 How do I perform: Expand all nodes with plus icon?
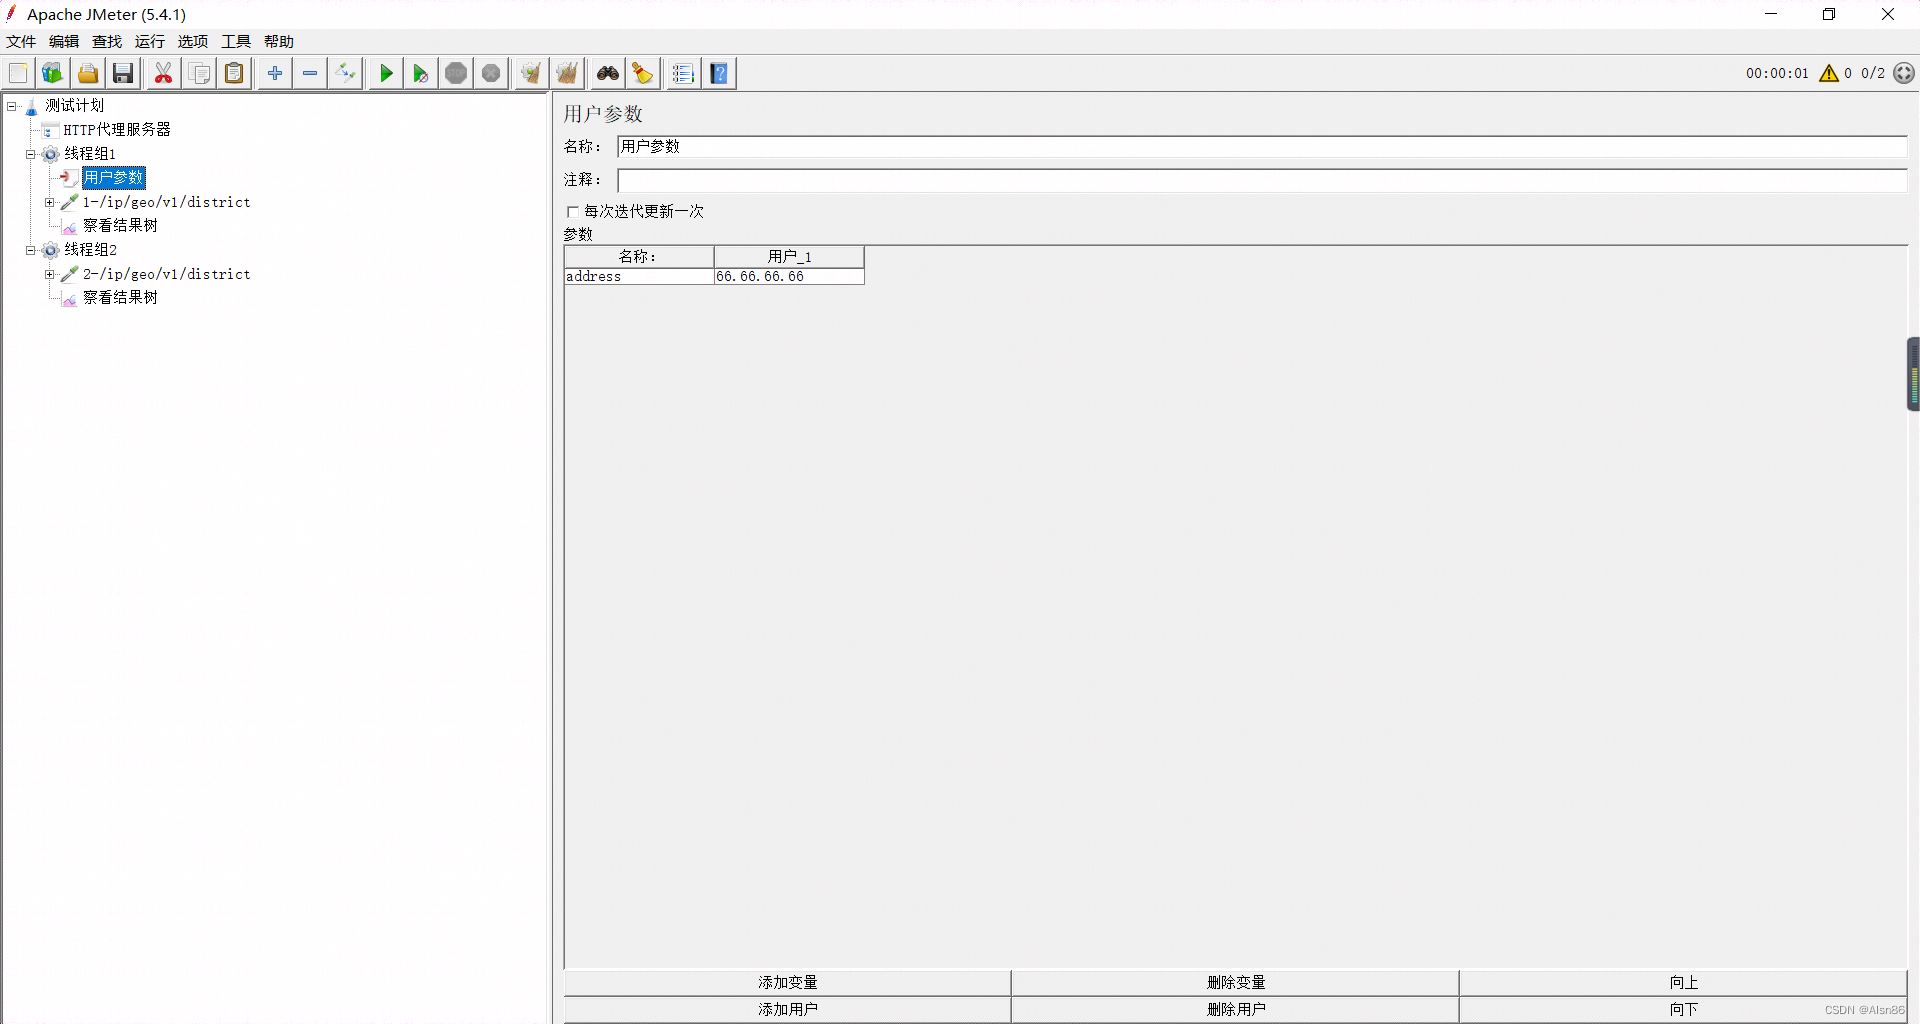(x=275, y=73)
